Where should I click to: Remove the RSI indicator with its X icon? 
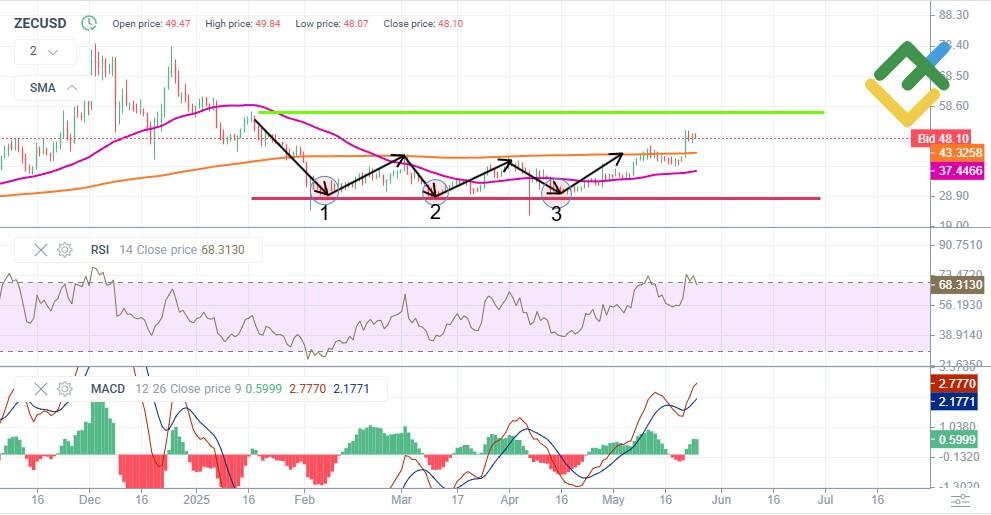pos(41,250)
